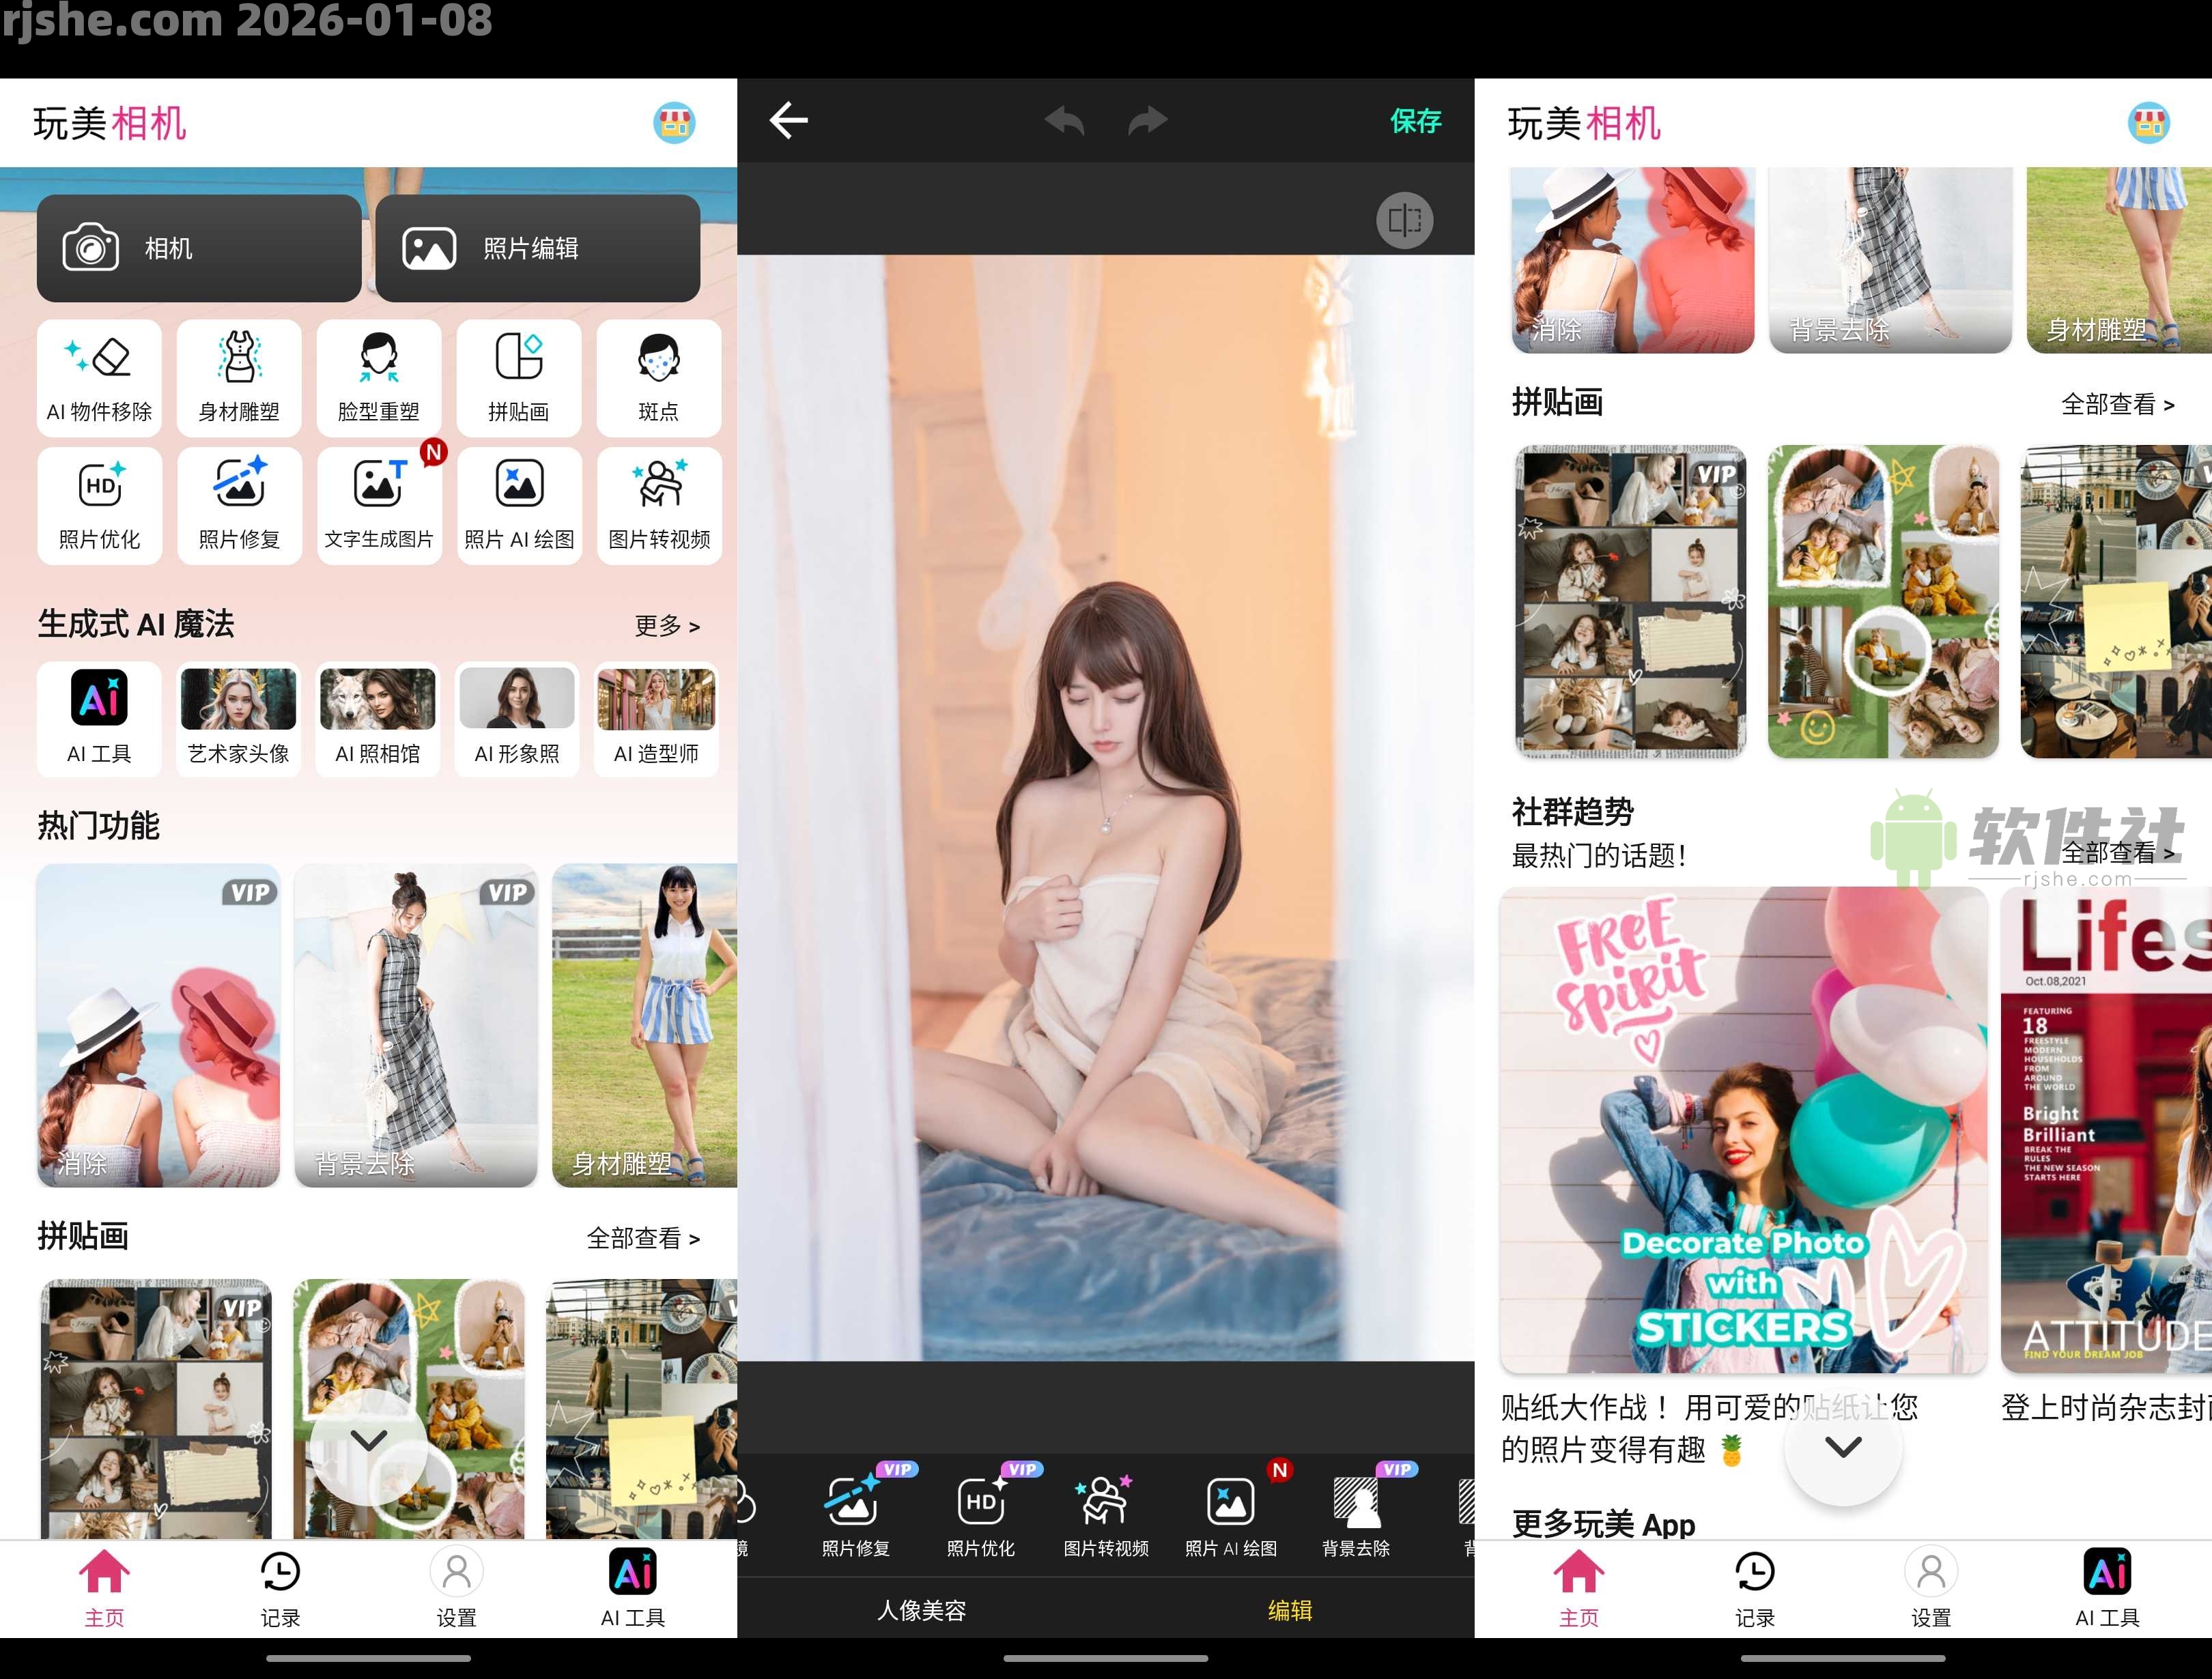
Task: Tap the store icon in the top-right corner
Action: coord(675,122)
